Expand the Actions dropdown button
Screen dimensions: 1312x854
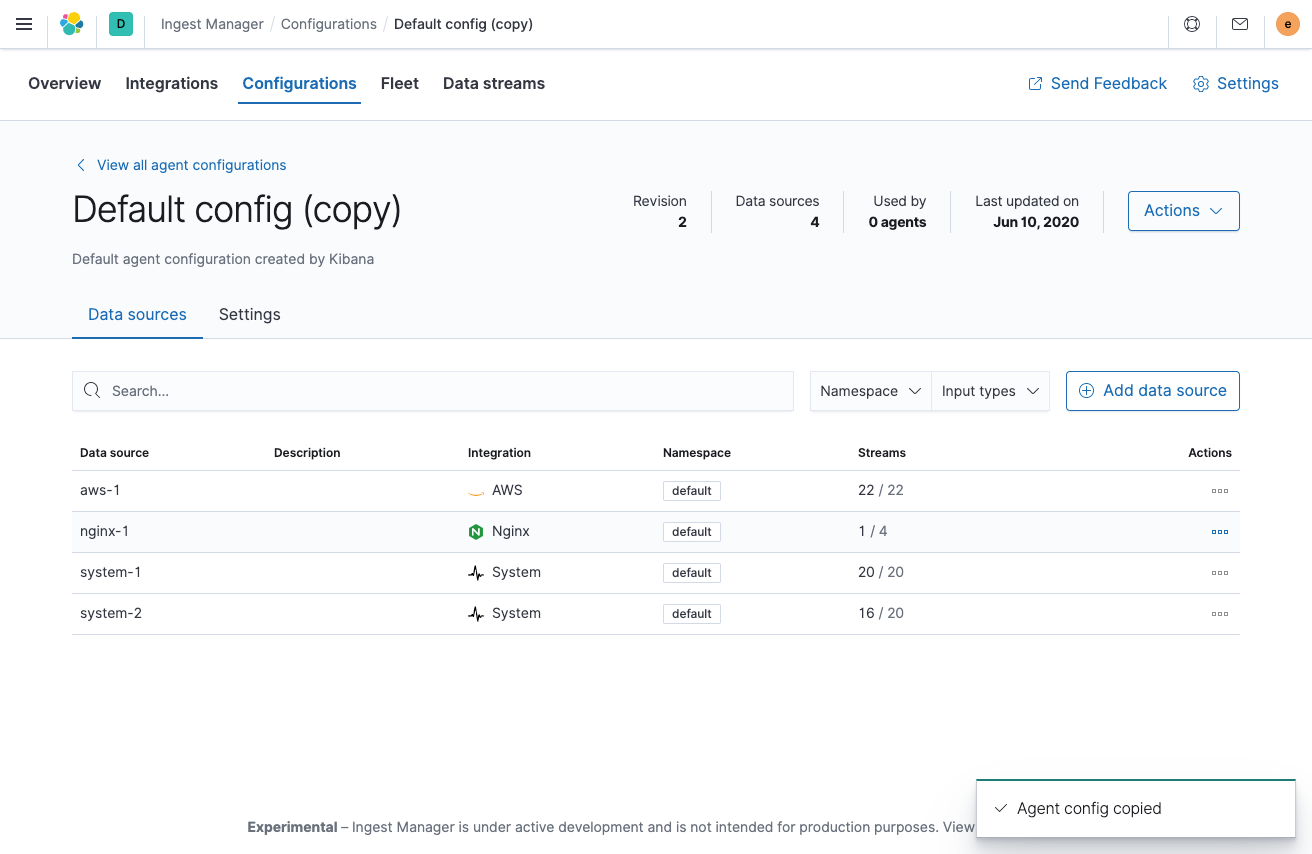[1183, 211]
